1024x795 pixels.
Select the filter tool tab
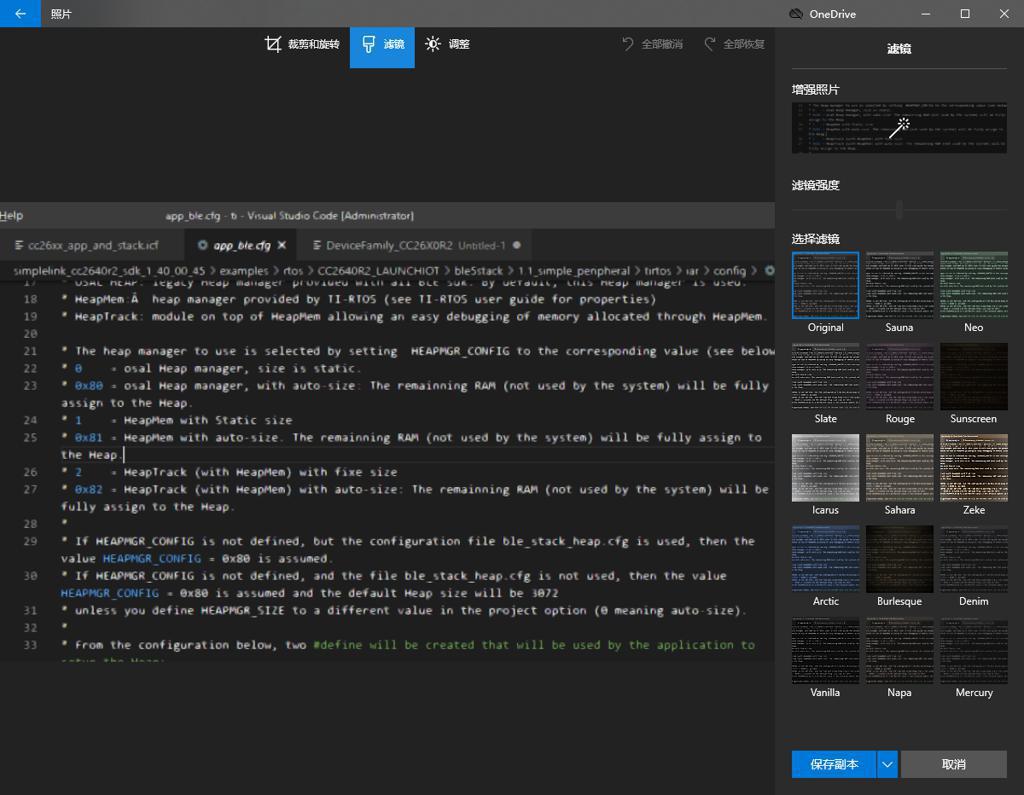pos(382,47)
